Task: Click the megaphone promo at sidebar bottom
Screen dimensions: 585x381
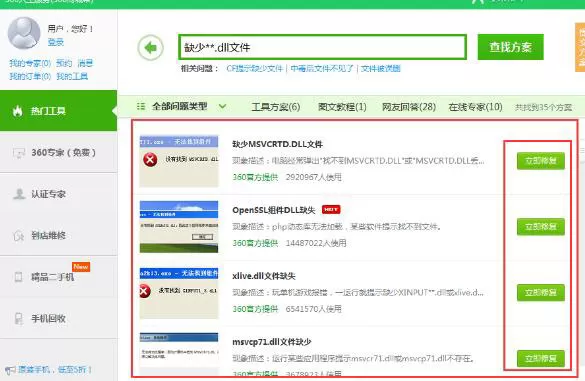Action: (48, 369)
